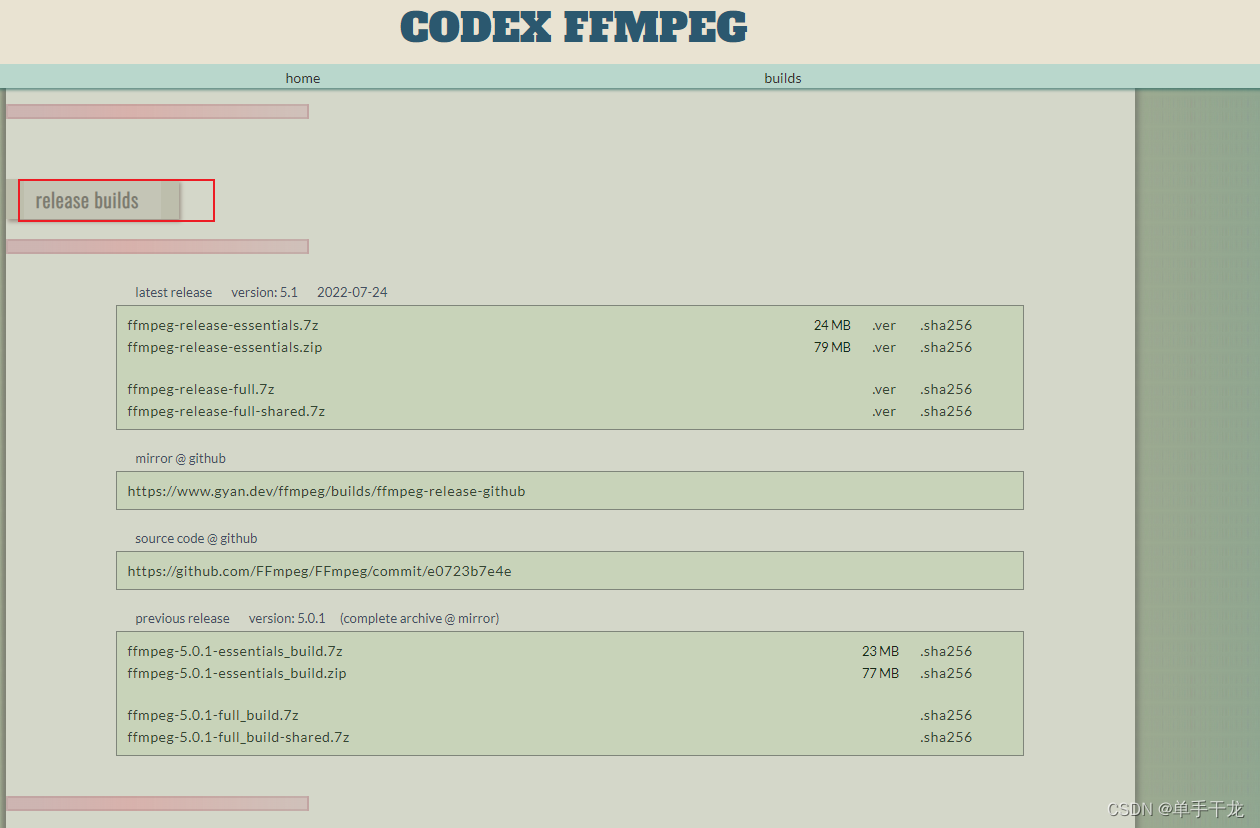
Task: Click the 23 MB size of 5.0.1 essentials
Action: (x=880, y=651)
